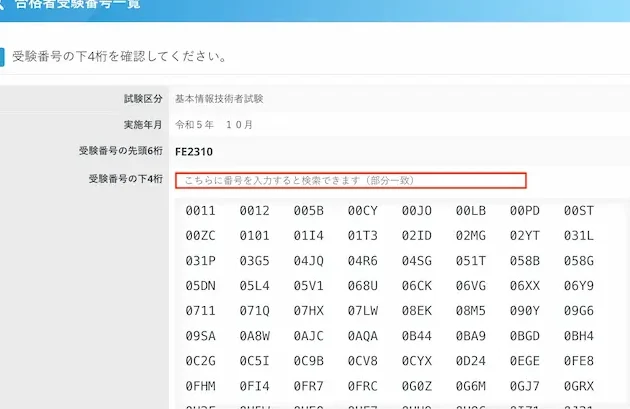Select exam number 02MG

point(470,236)
